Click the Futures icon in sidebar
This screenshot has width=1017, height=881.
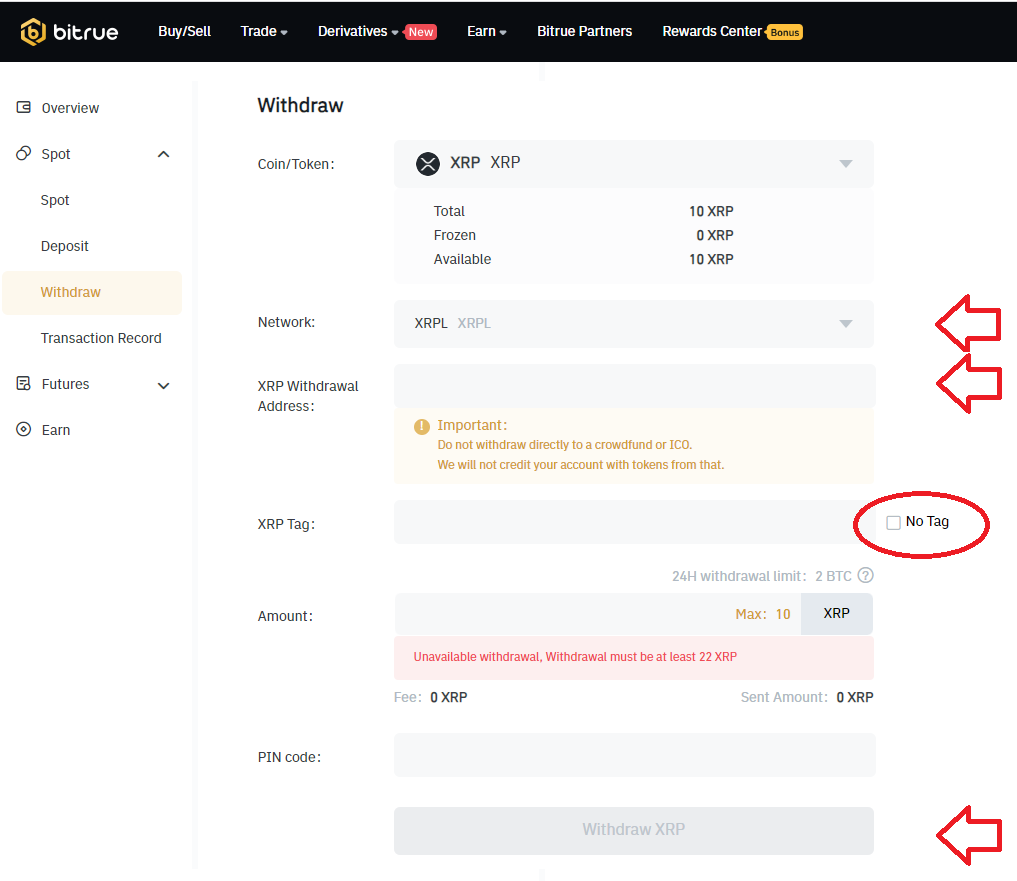(x=24, y=384)
